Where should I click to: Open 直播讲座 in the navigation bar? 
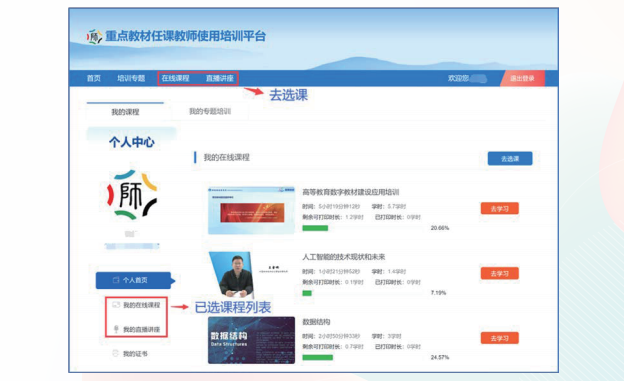click(x=220, y=78)
